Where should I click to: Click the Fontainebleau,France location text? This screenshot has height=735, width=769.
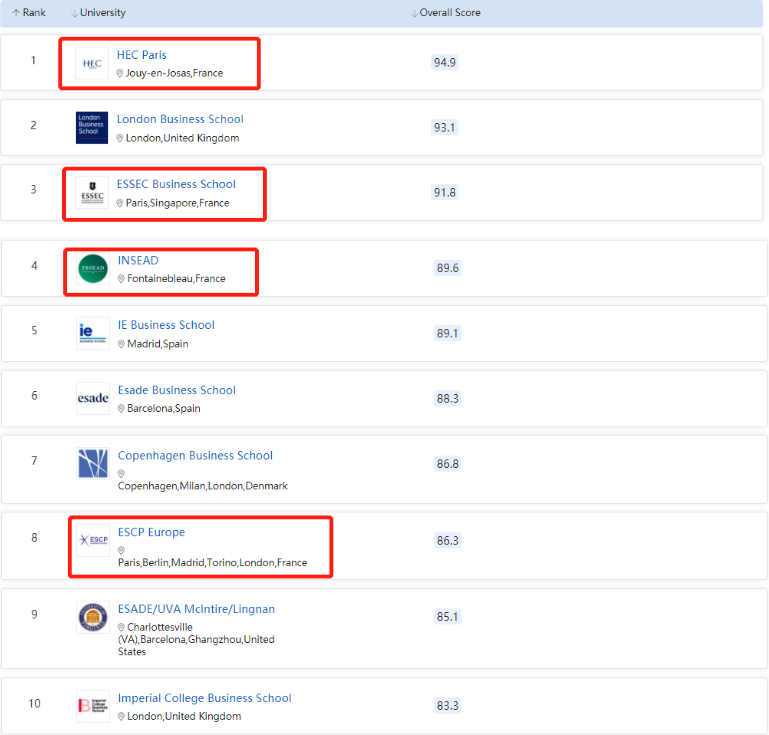[176, 279]
